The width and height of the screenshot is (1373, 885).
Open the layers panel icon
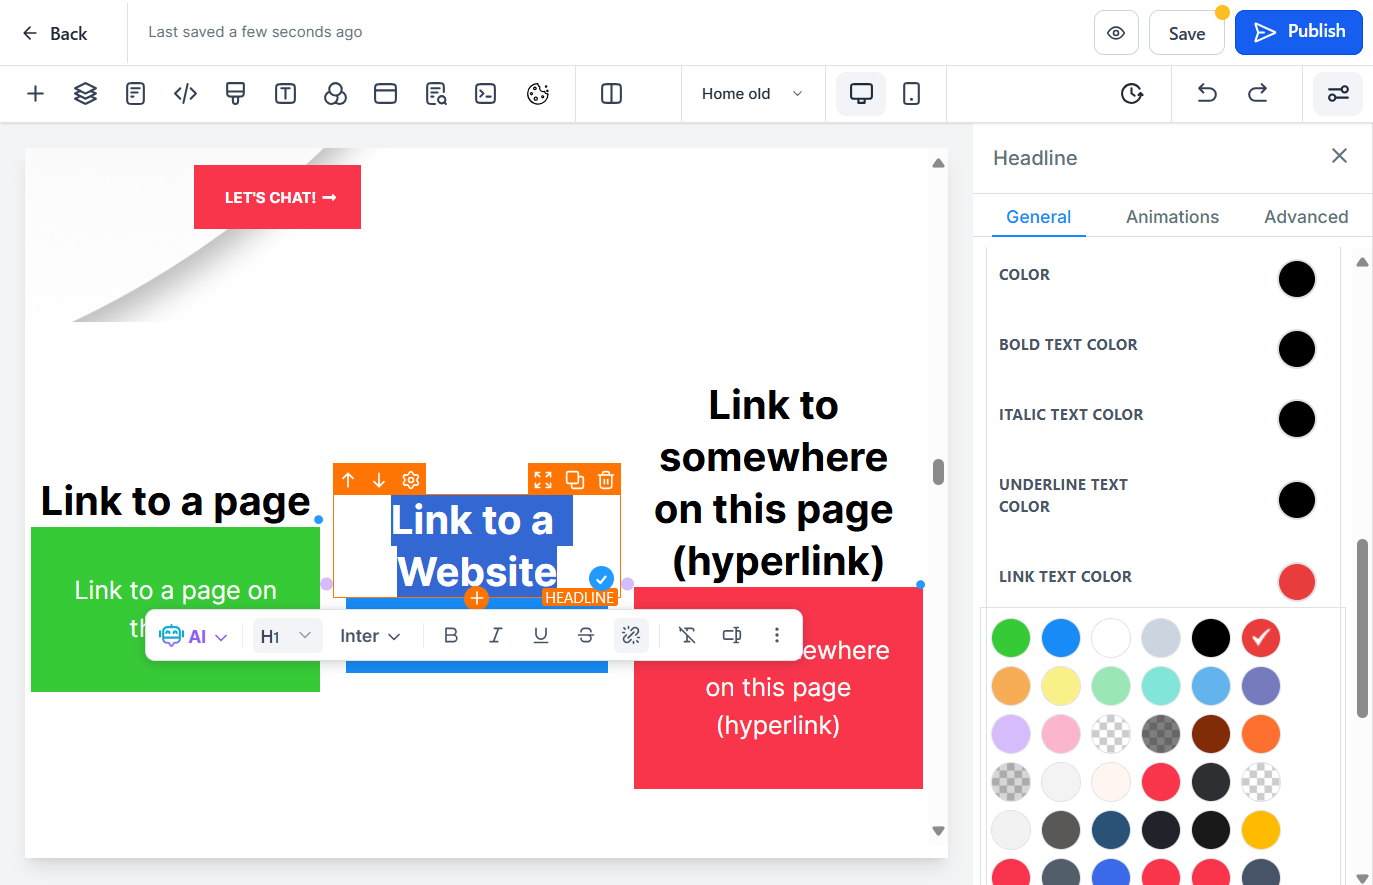[85, 94]
